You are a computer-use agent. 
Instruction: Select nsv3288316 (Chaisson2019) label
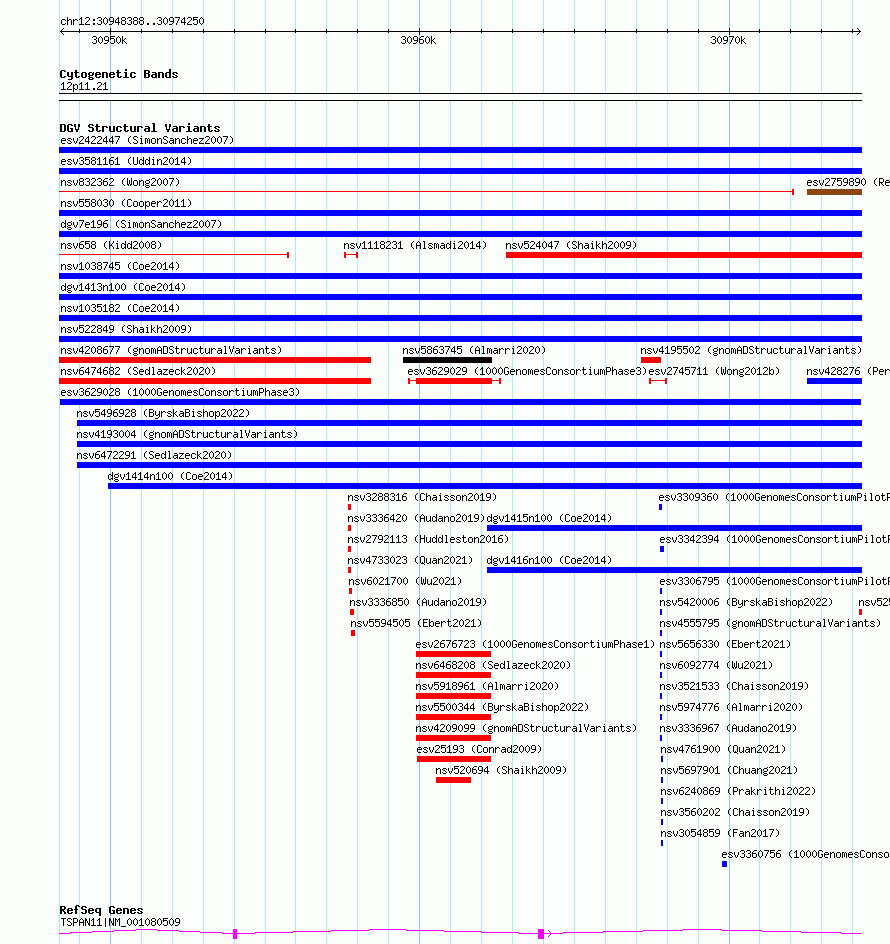(x=422, y=498)
